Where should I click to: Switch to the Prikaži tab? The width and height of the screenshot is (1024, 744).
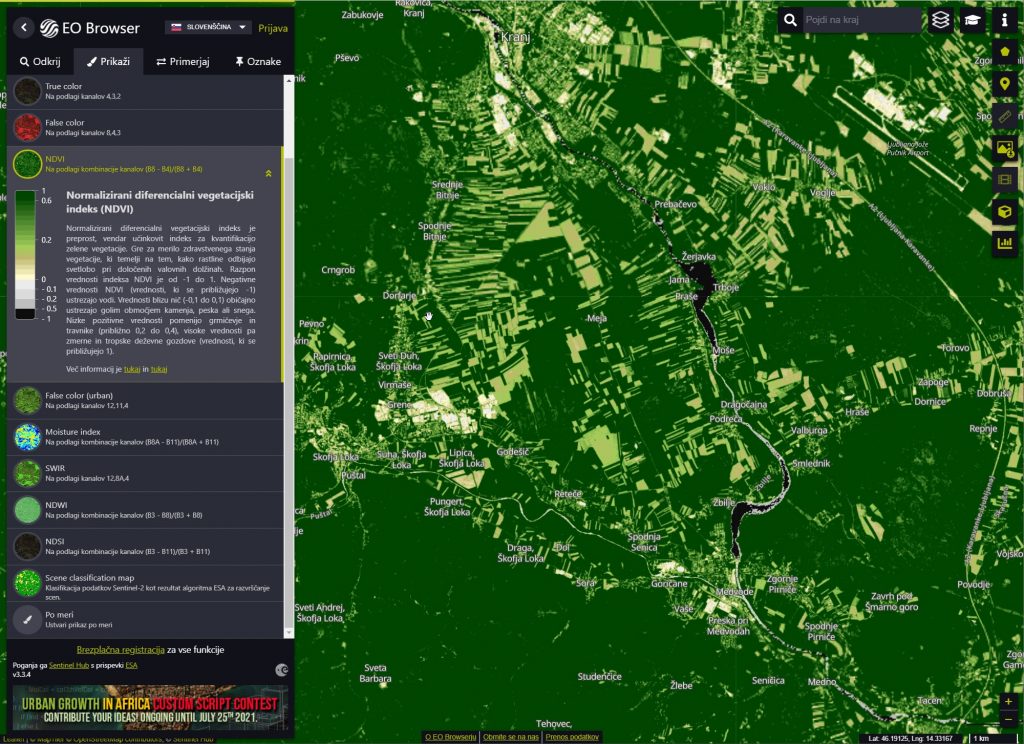pos(108,61)
